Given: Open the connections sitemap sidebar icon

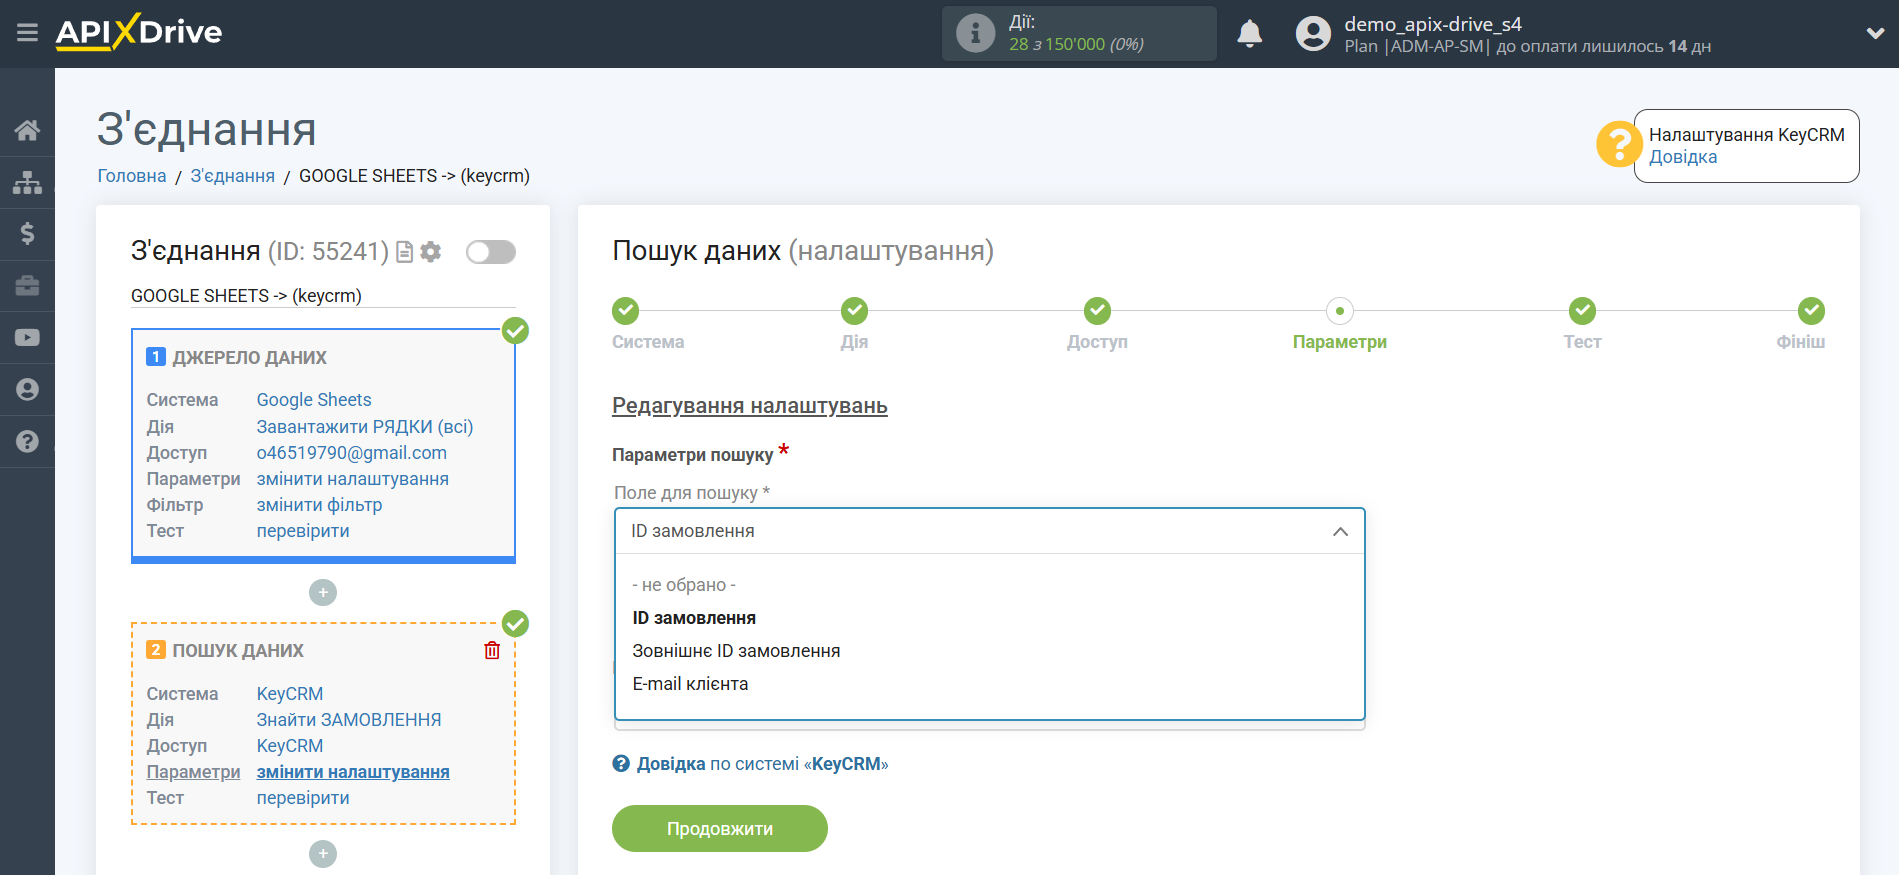Looking at the screenshot, I should (27, 182).
